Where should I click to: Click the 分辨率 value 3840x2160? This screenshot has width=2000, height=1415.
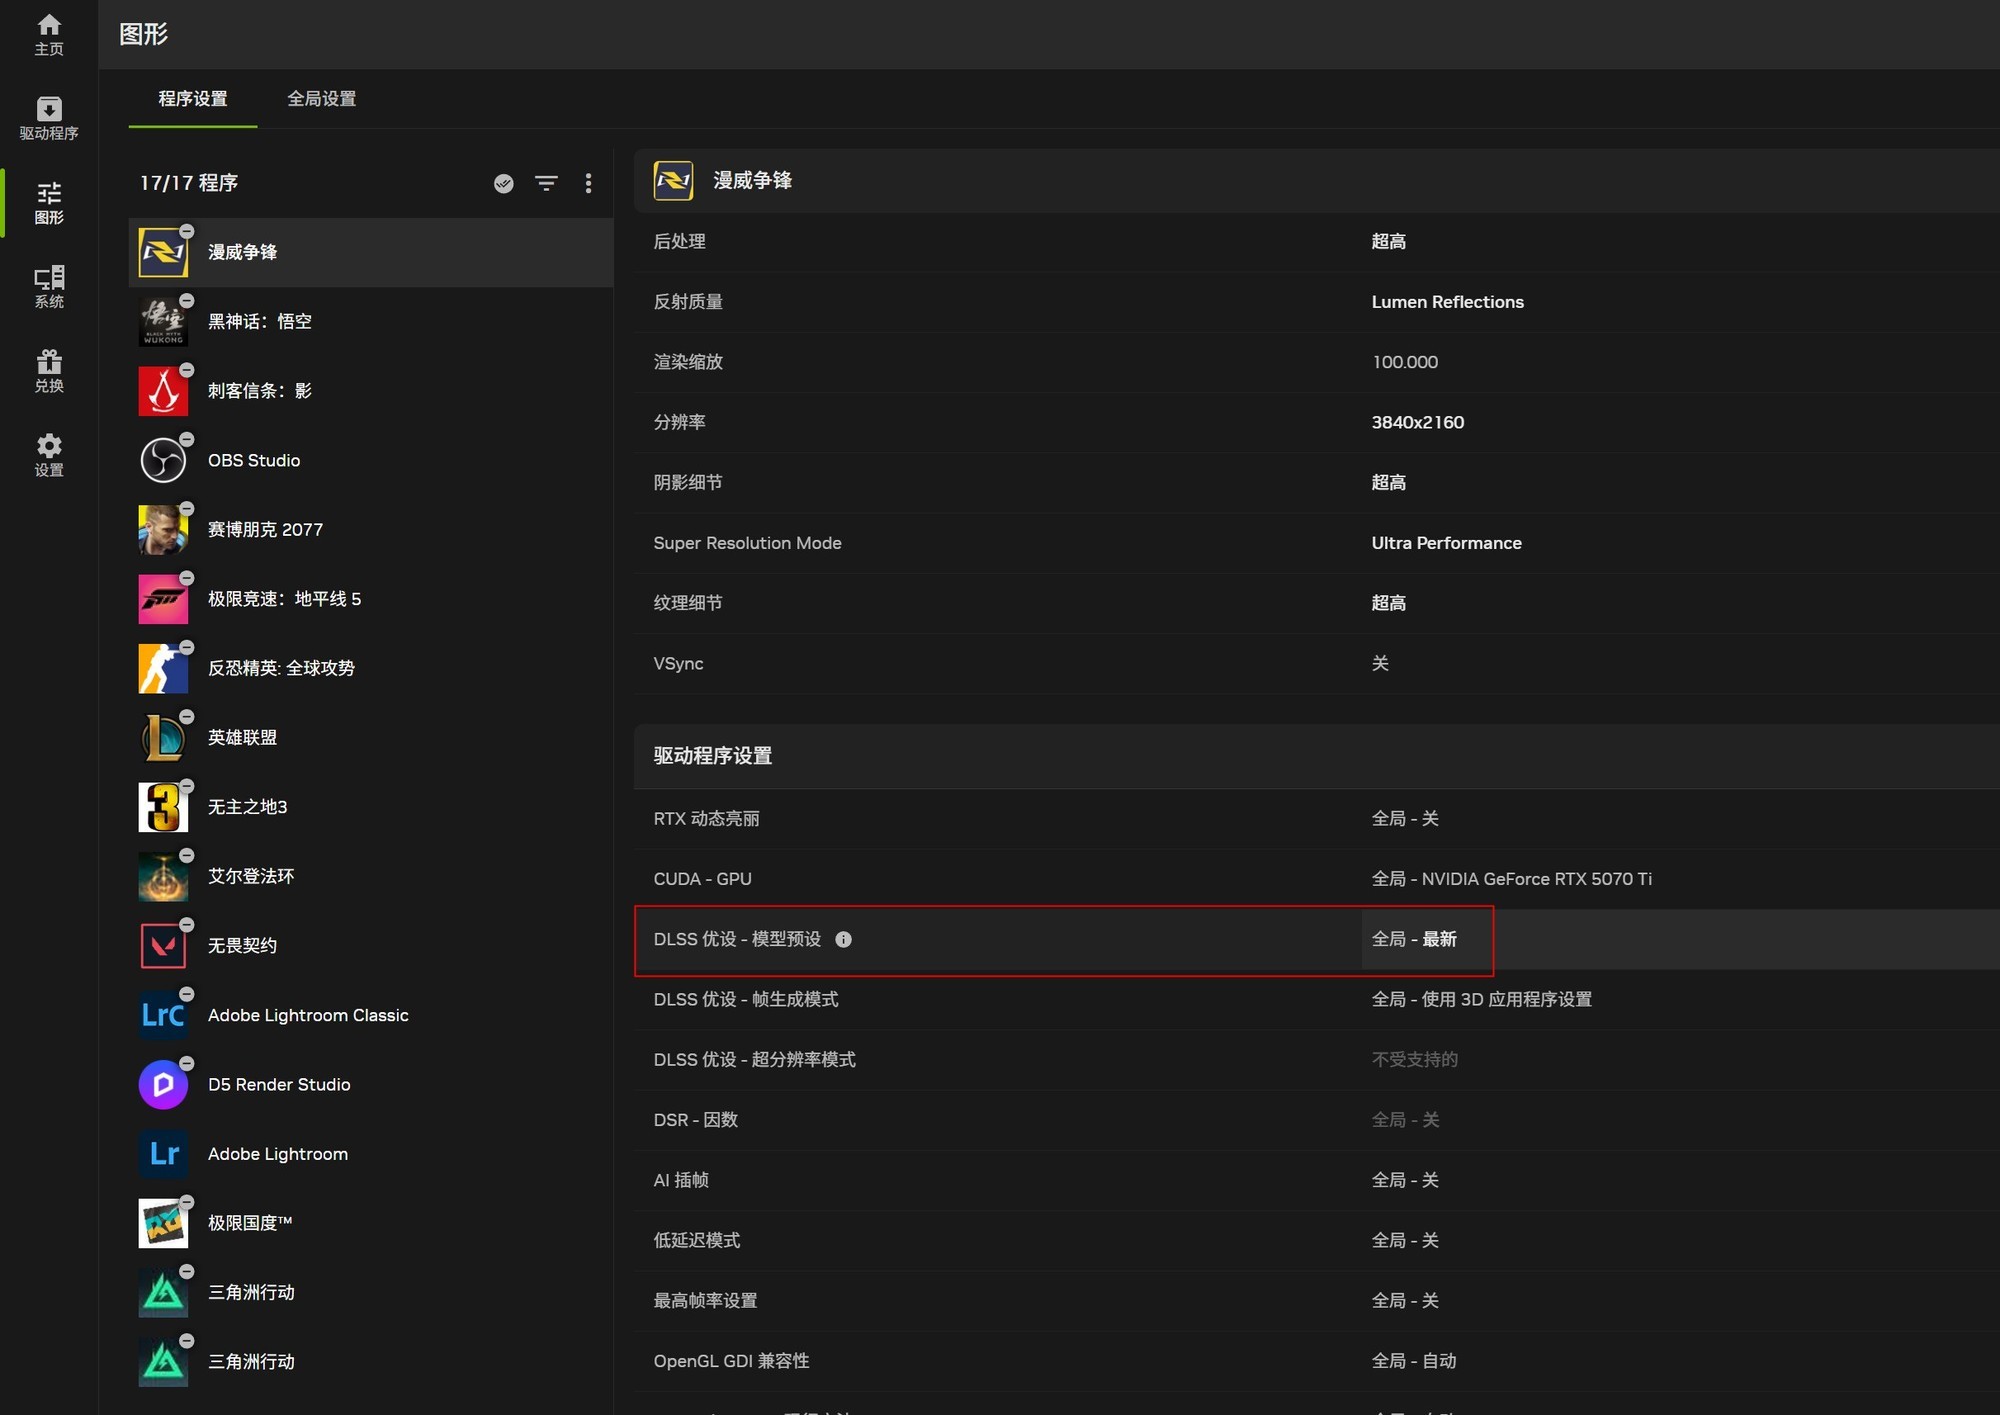(1417, 422)
